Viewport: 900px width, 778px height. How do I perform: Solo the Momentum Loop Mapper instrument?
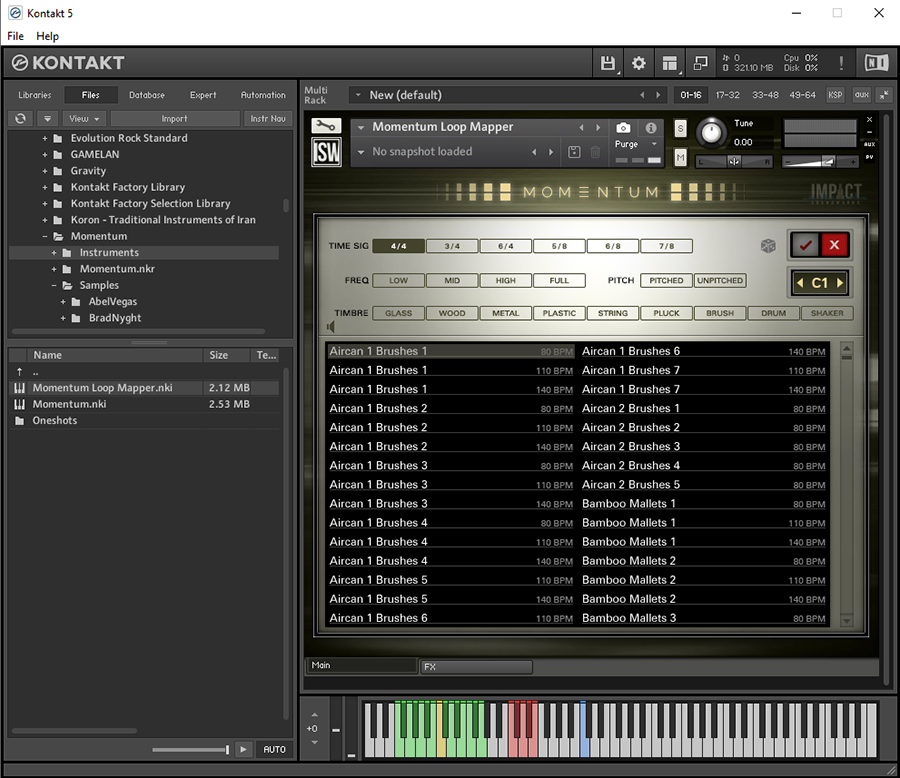[680, 128]
